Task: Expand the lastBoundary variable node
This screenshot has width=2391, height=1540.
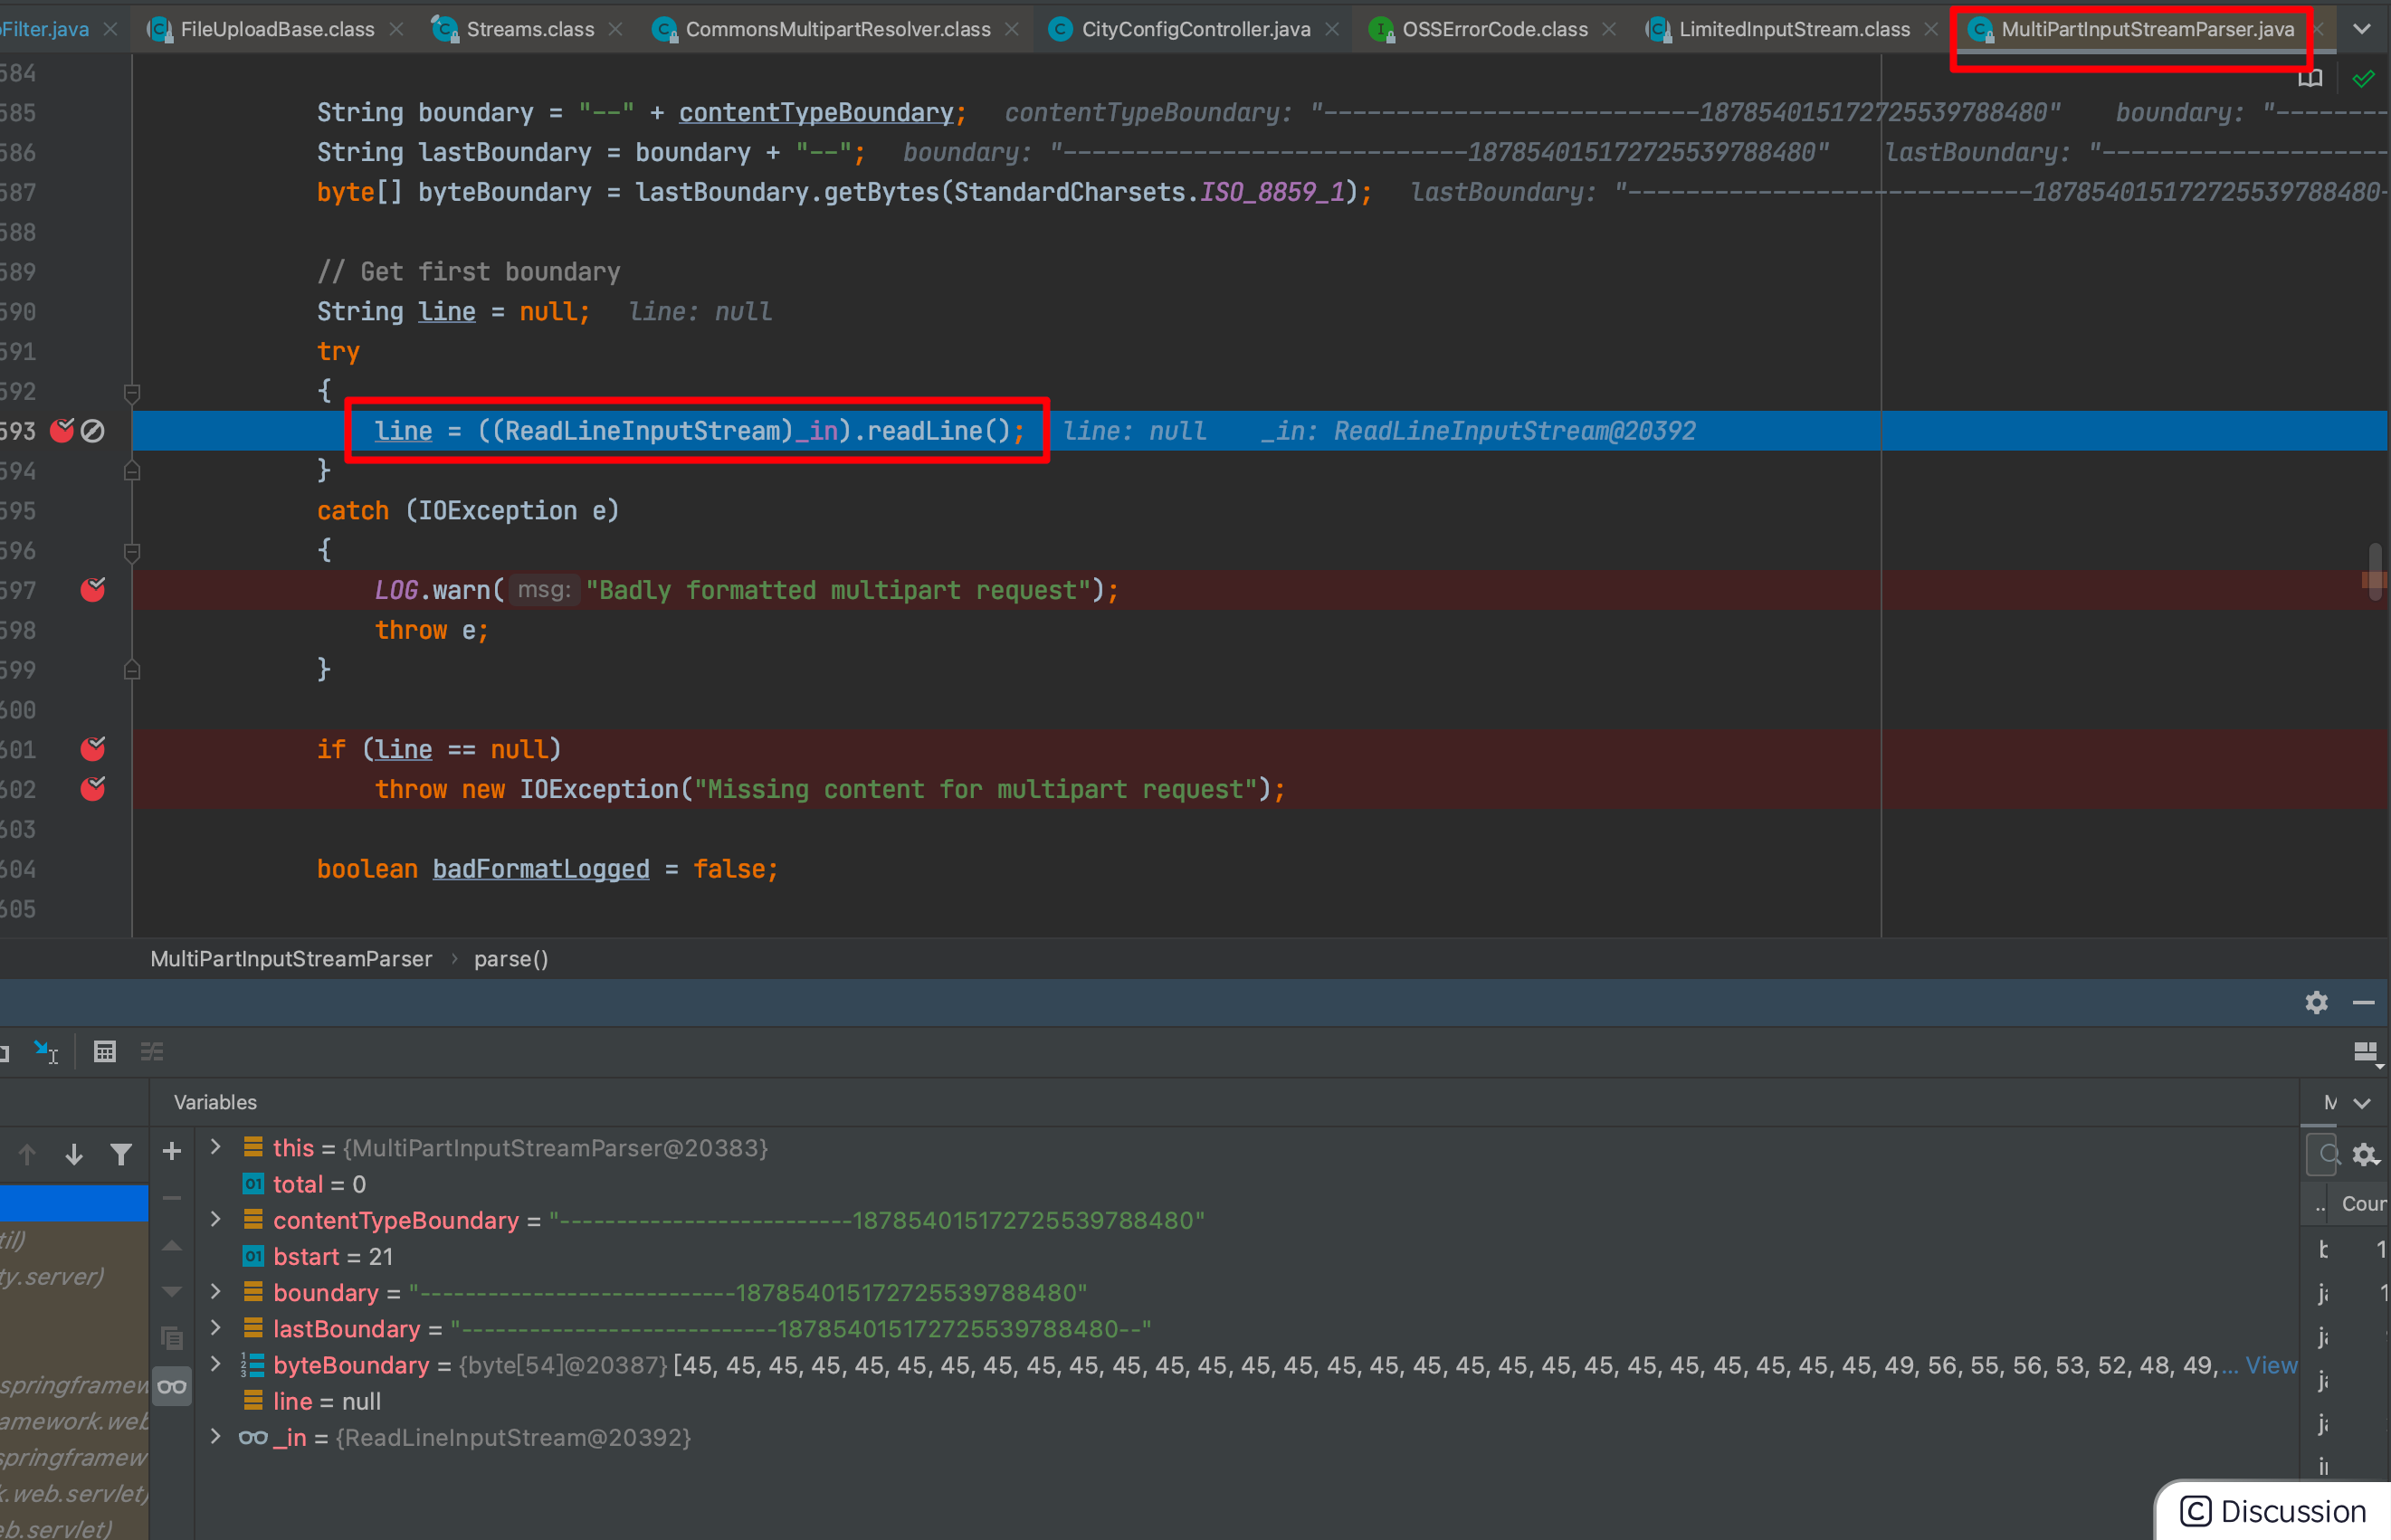Action: pyautogui.click(x=215, y=1328)
